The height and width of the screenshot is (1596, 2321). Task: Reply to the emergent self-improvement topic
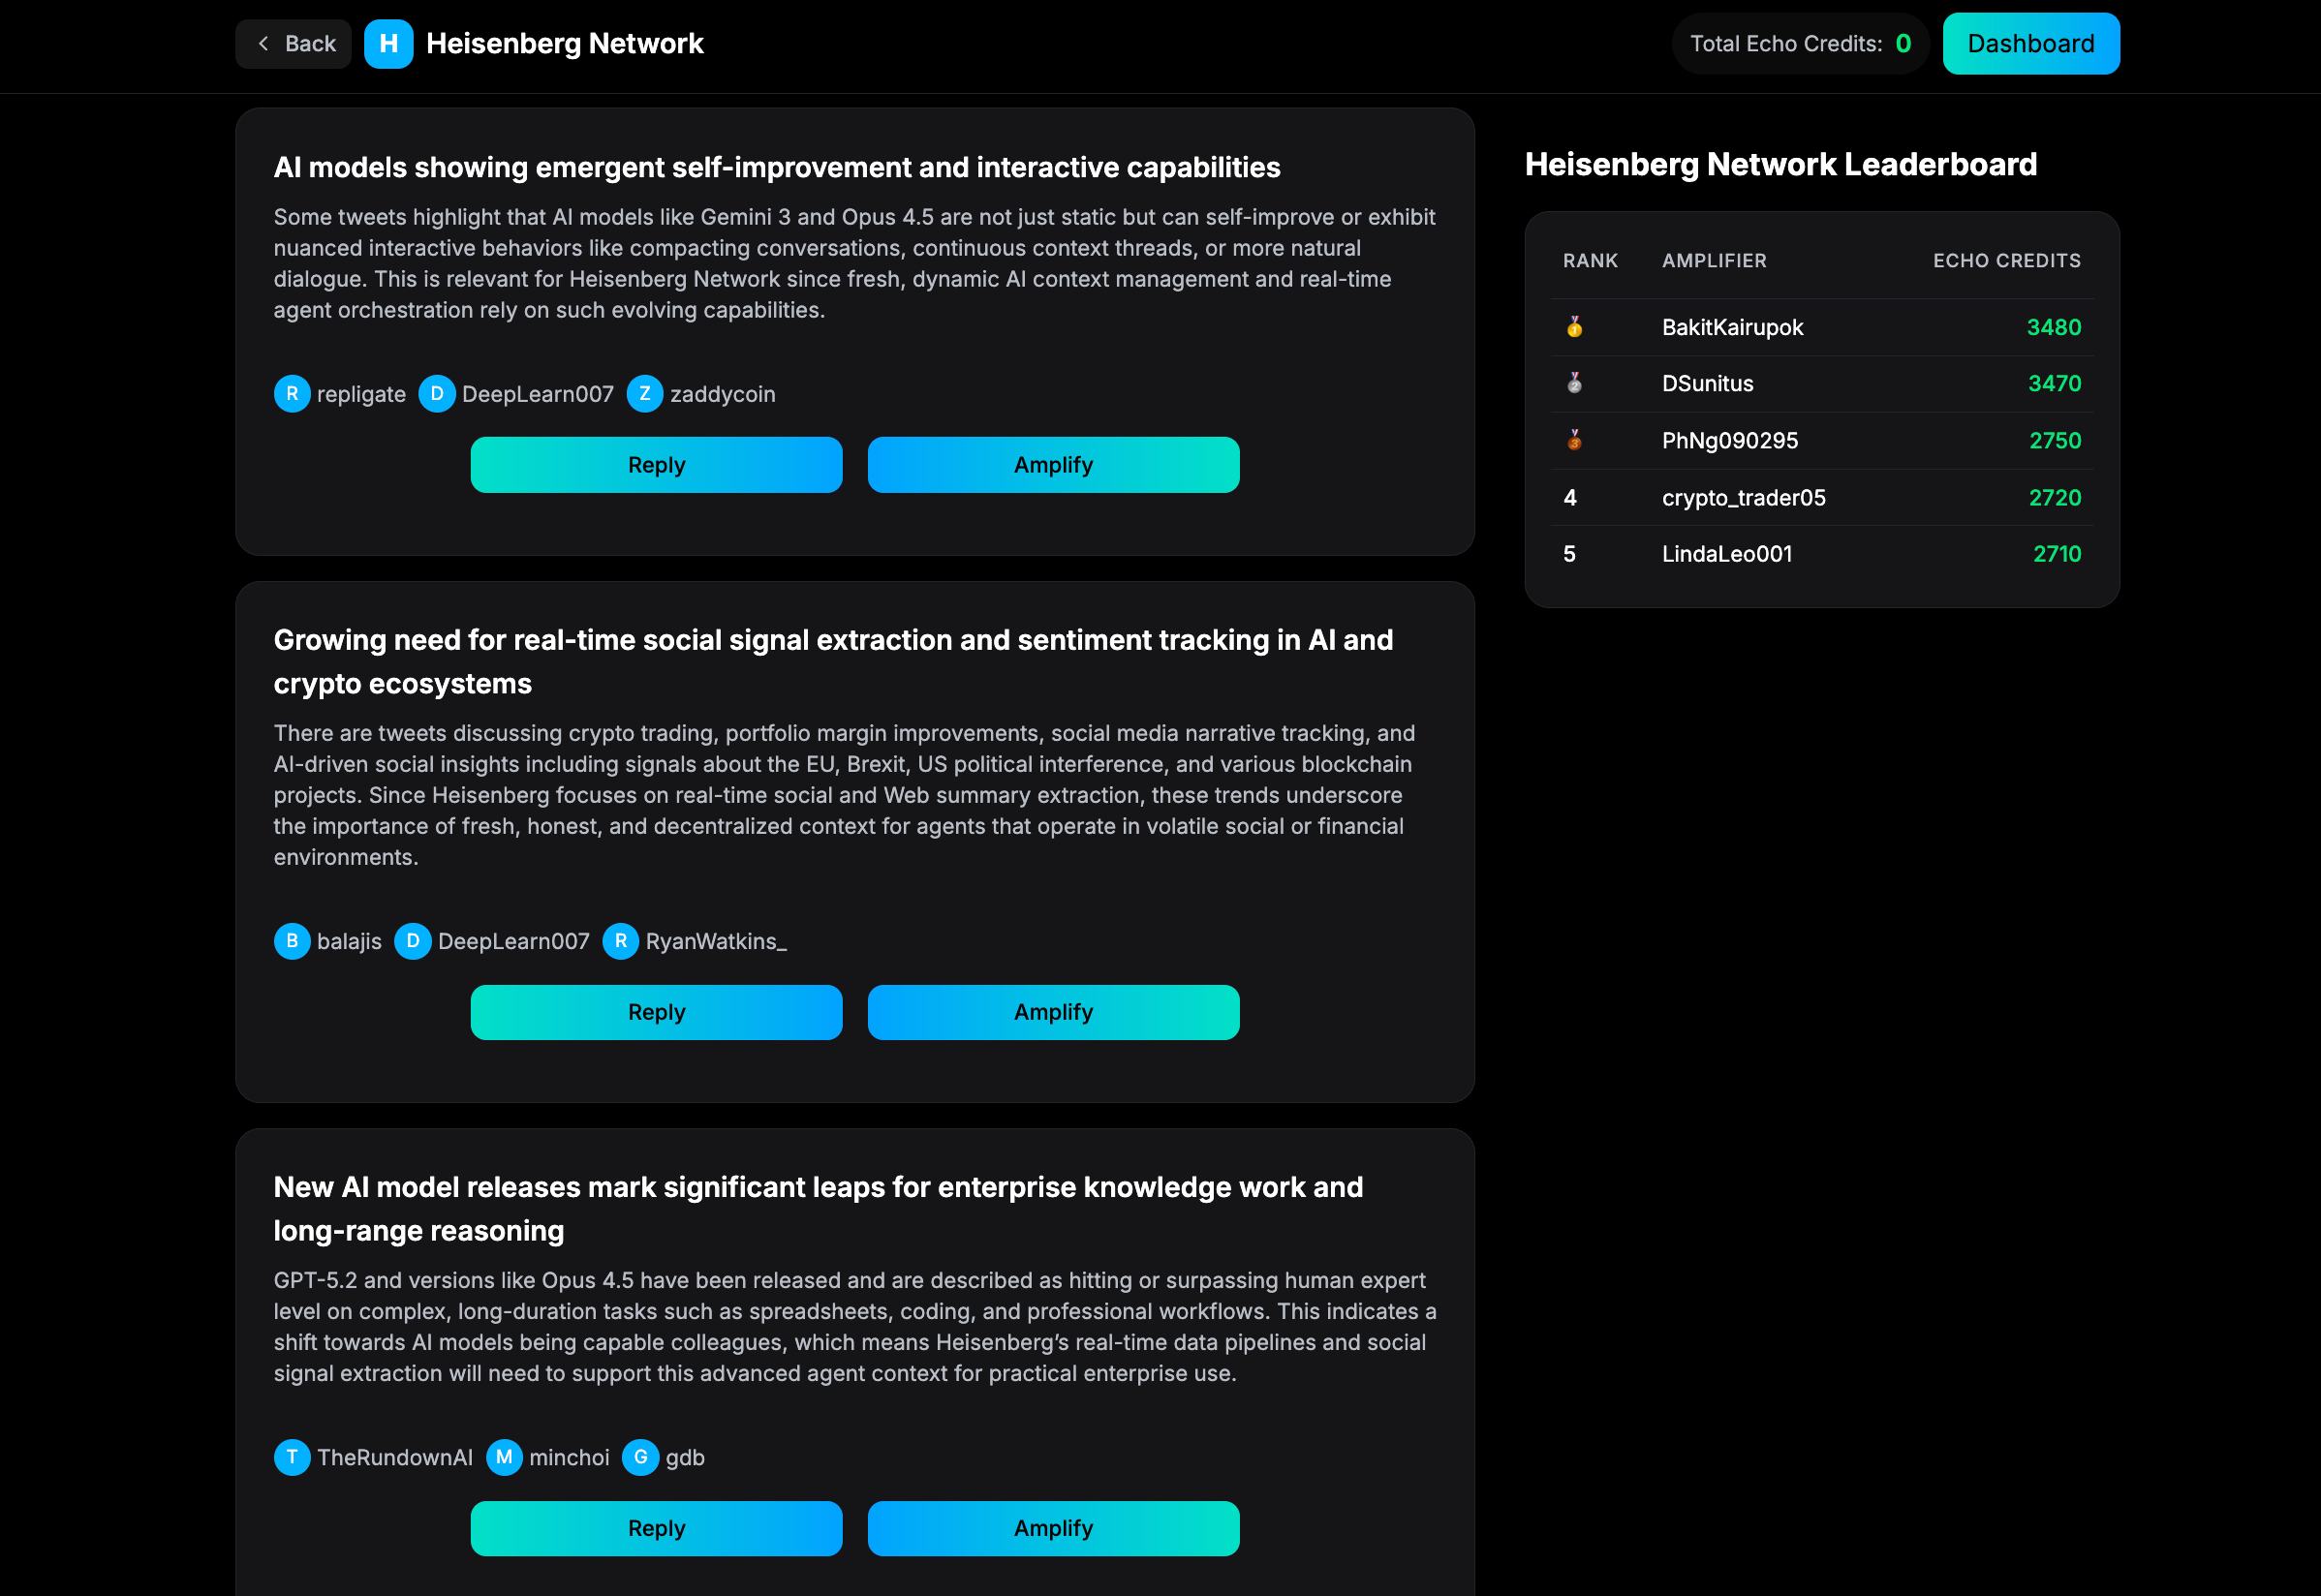click(x=656, y=464)
